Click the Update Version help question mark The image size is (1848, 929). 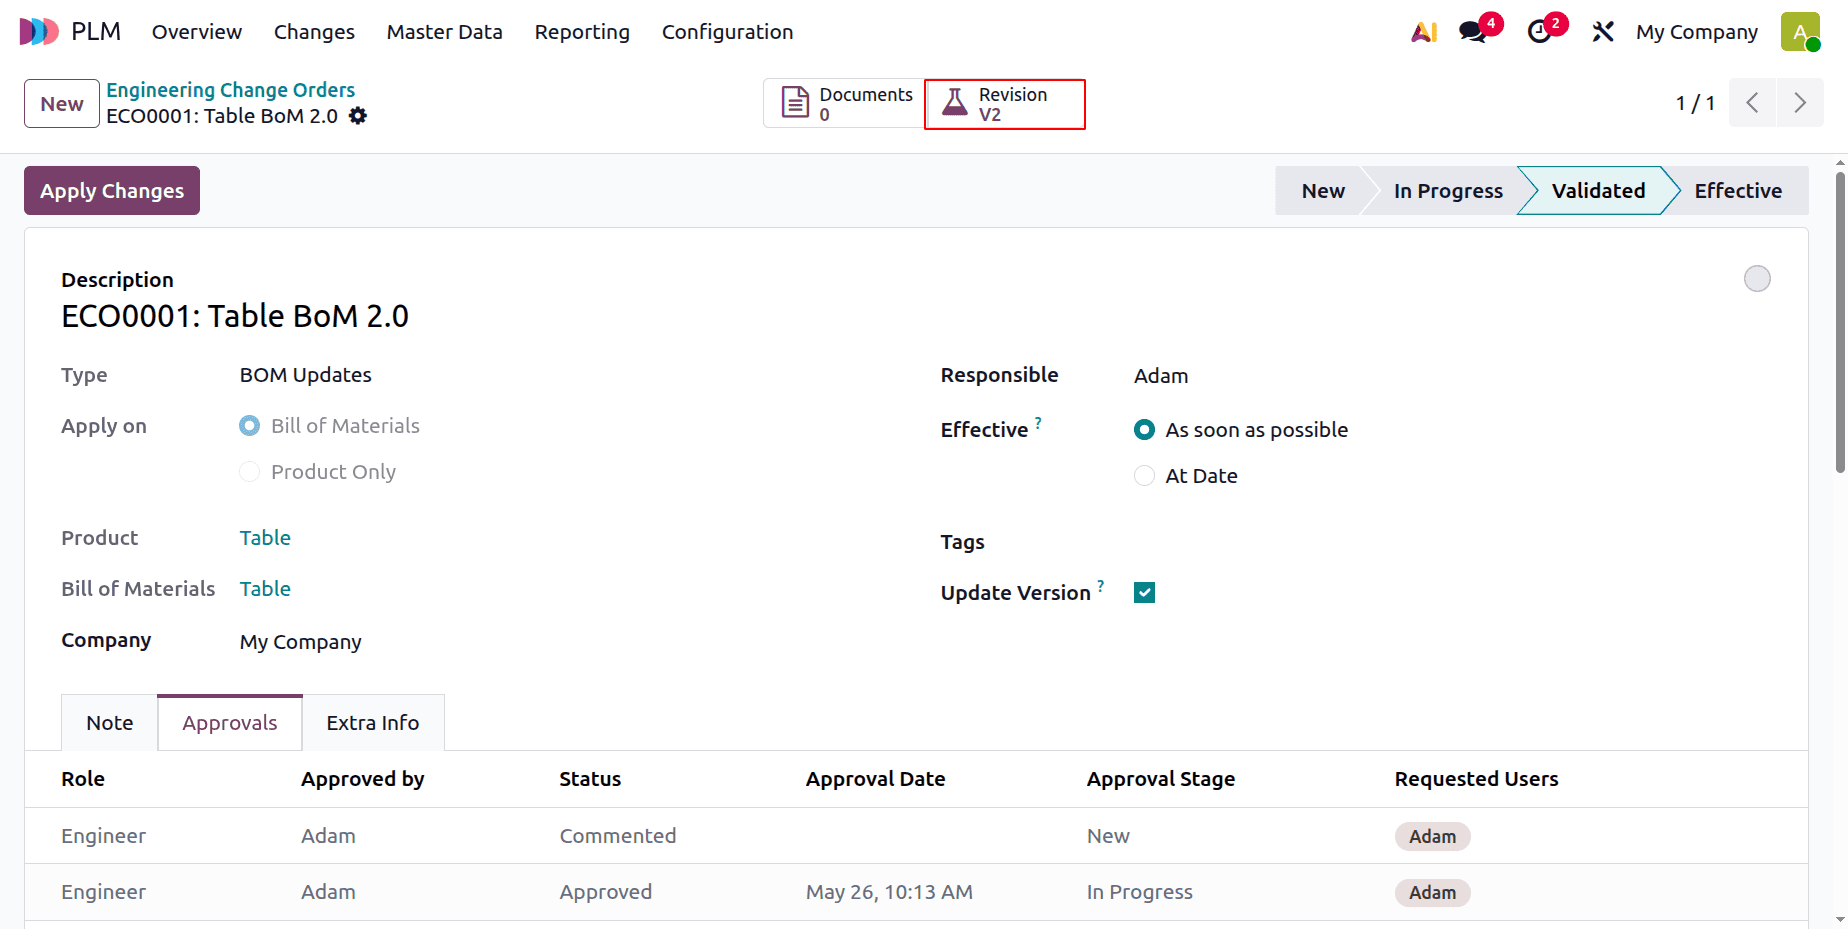click(x=1101, y=586)
